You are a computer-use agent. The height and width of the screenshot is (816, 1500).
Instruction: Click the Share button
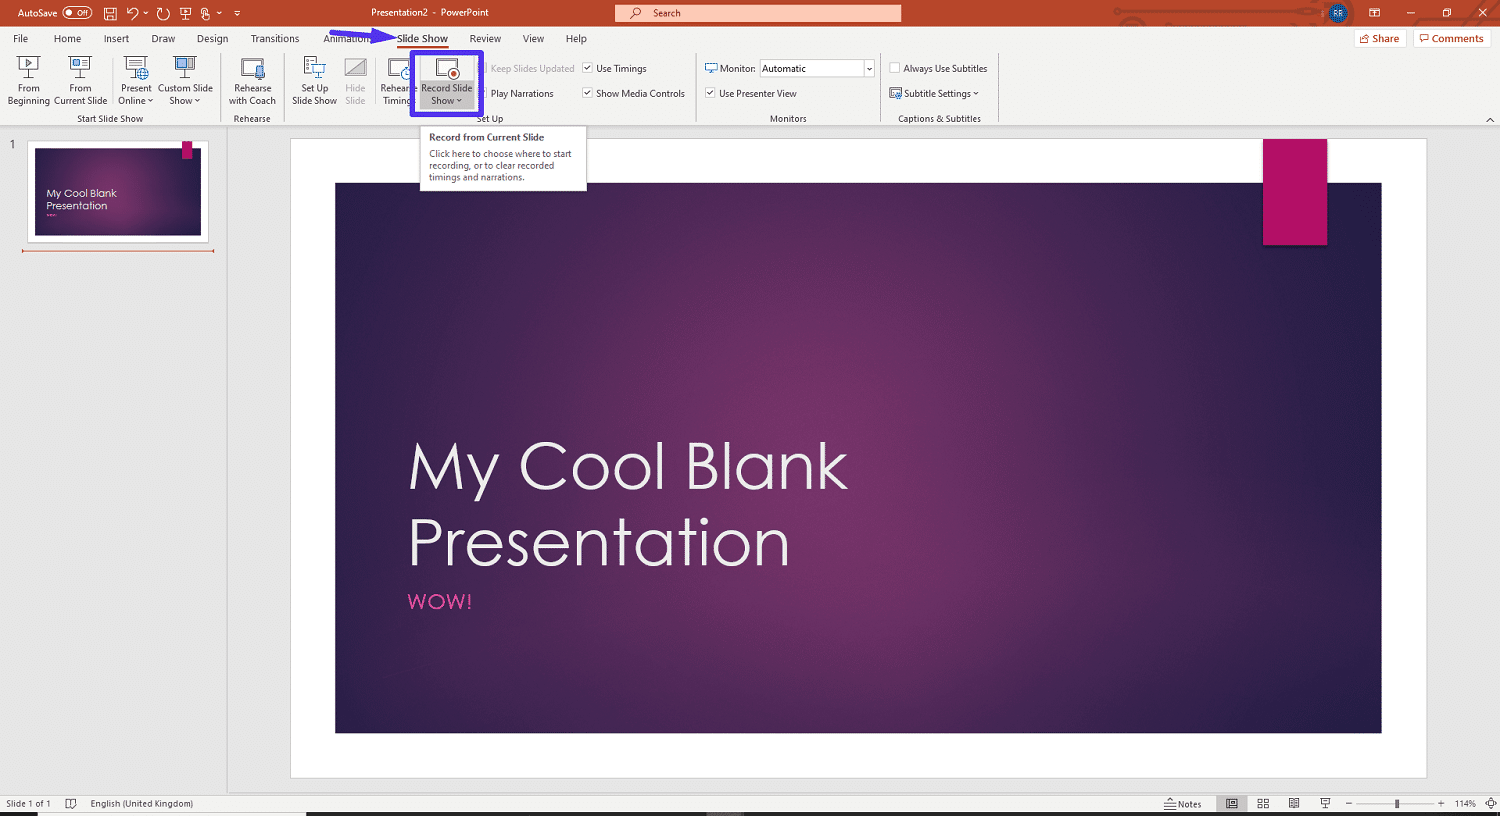pos(1380,38)
